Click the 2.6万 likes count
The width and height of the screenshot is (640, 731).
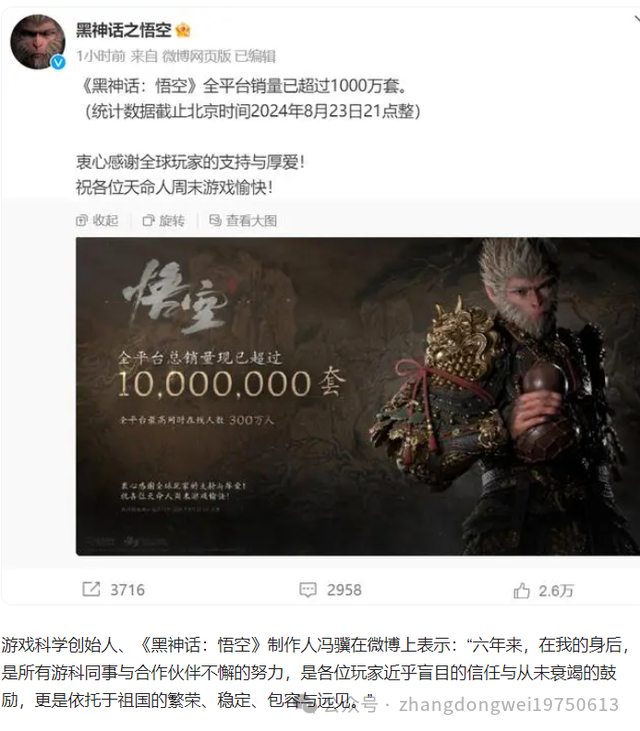pos(556,591)
